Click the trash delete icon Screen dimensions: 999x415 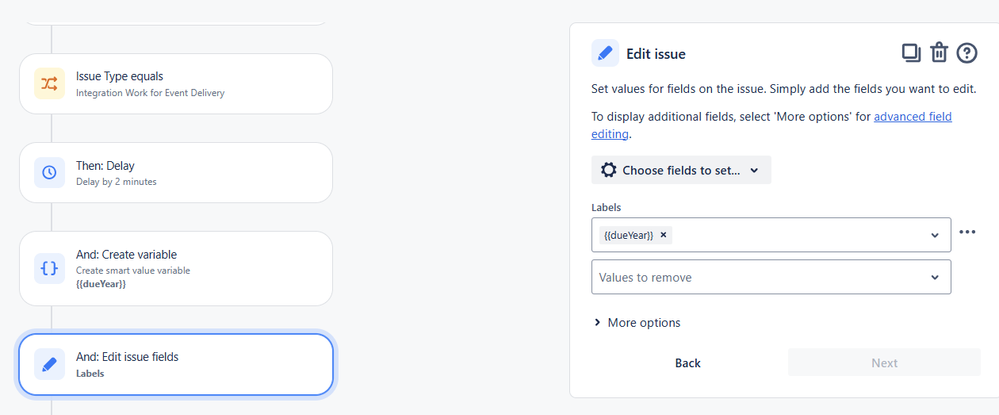pyautogui.click(x=939, y=53)
